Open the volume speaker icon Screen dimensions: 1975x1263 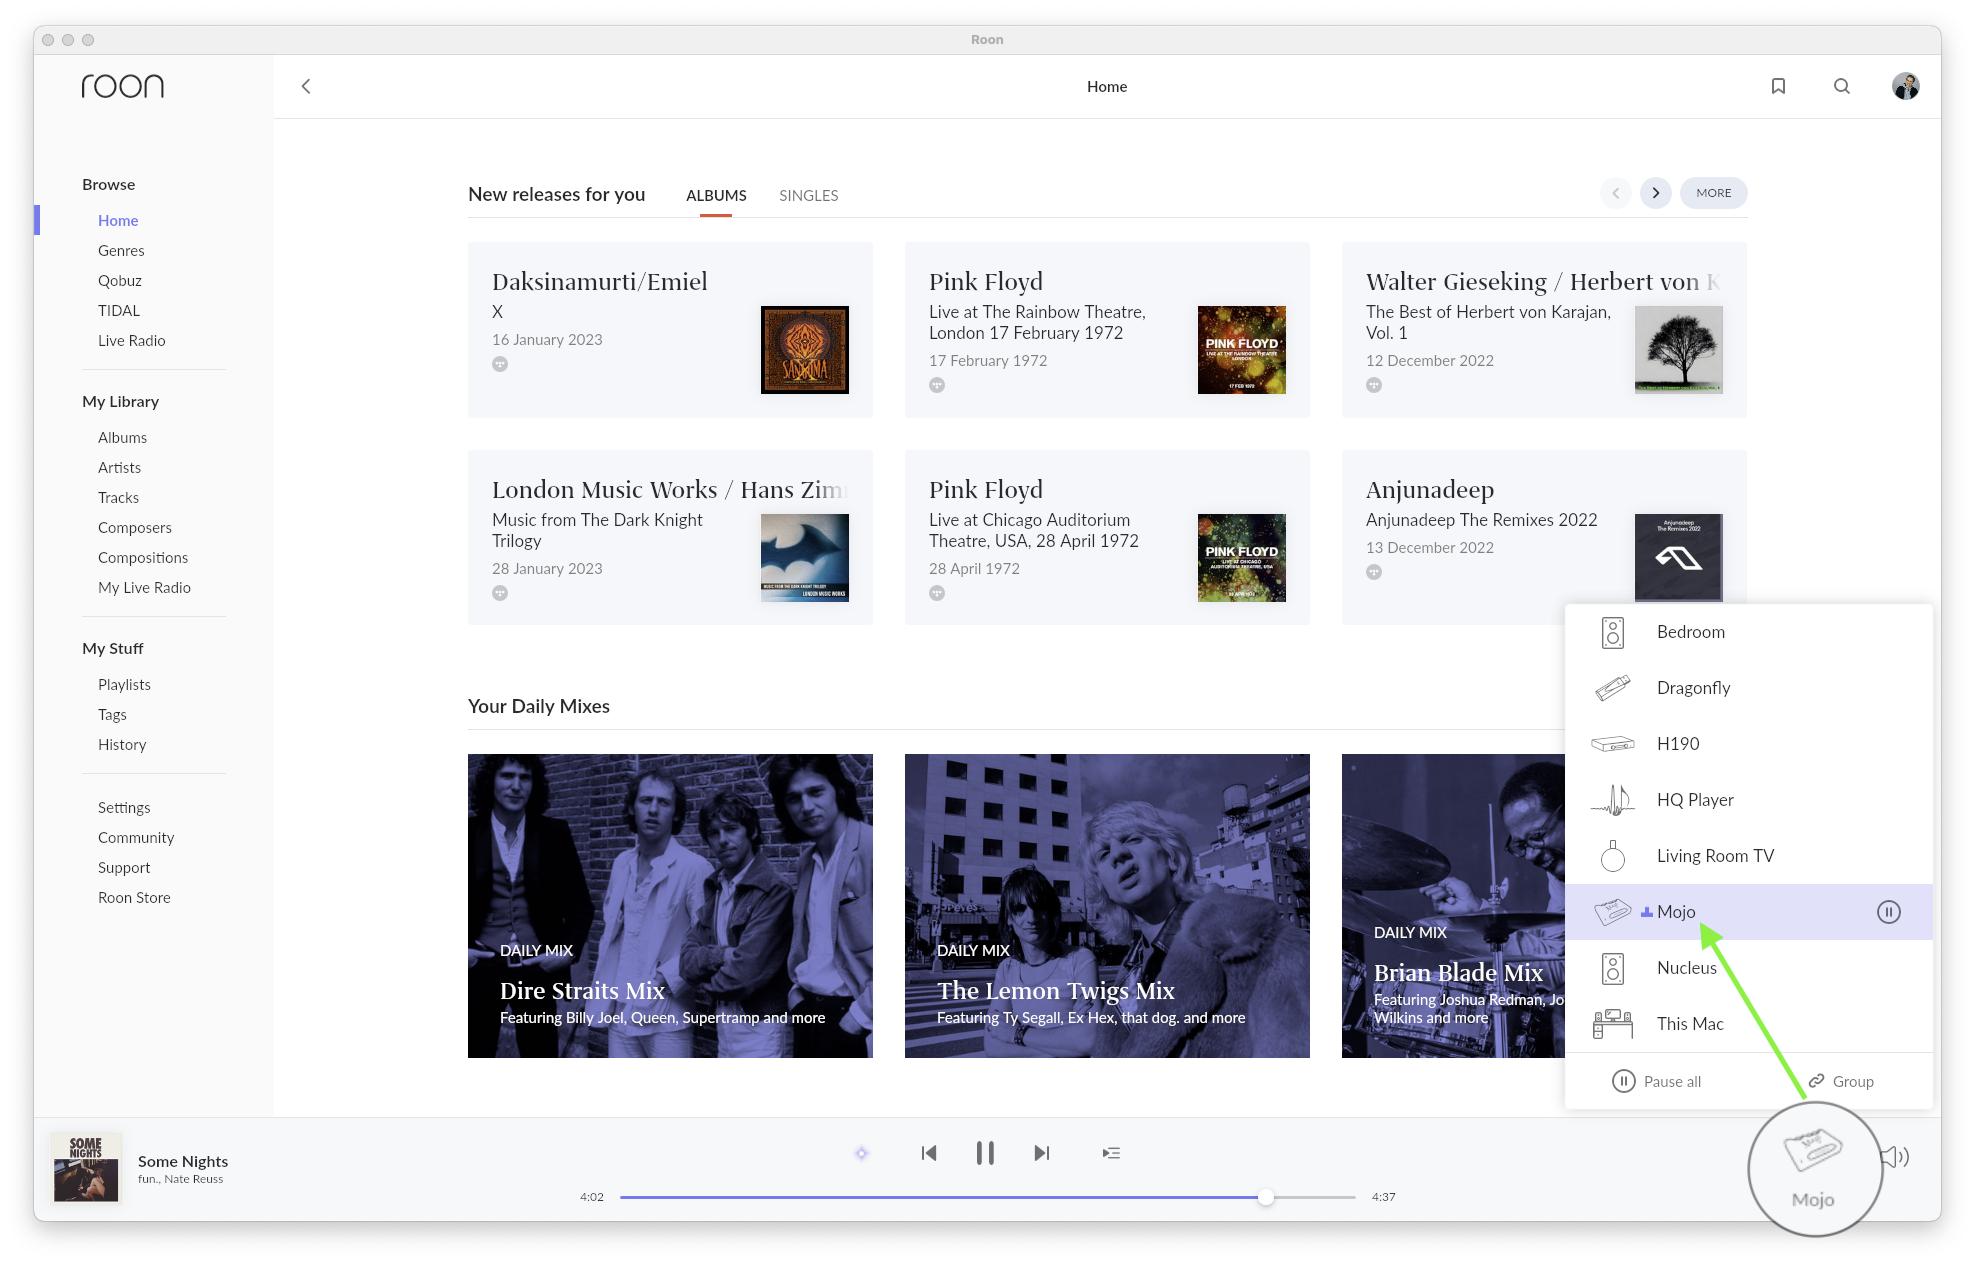[1895, 1157]
